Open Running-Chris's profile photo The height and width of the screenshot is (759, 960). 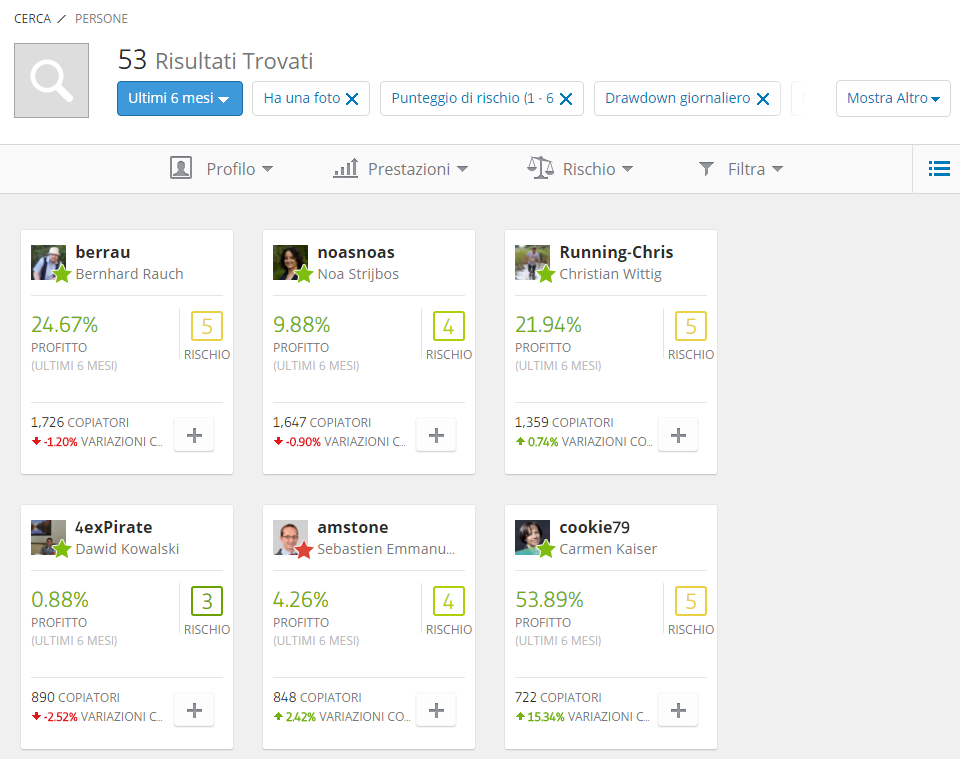[532, 263]
